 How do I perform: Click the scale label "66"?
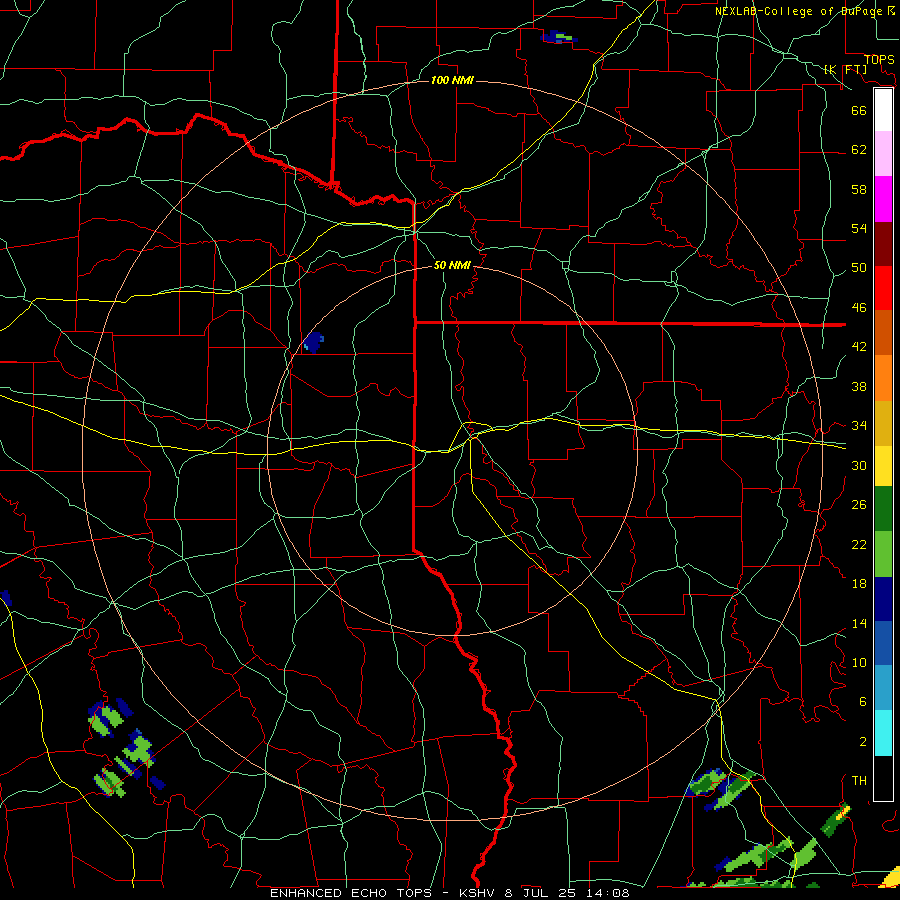click(x=859, y=111)
